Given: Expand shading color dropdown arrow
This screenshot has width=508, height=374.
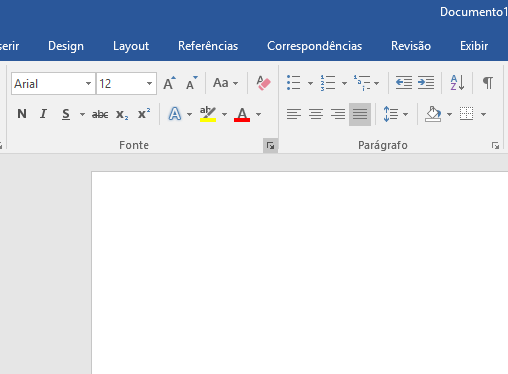Looking at the screenshot, I should (449, 114).
